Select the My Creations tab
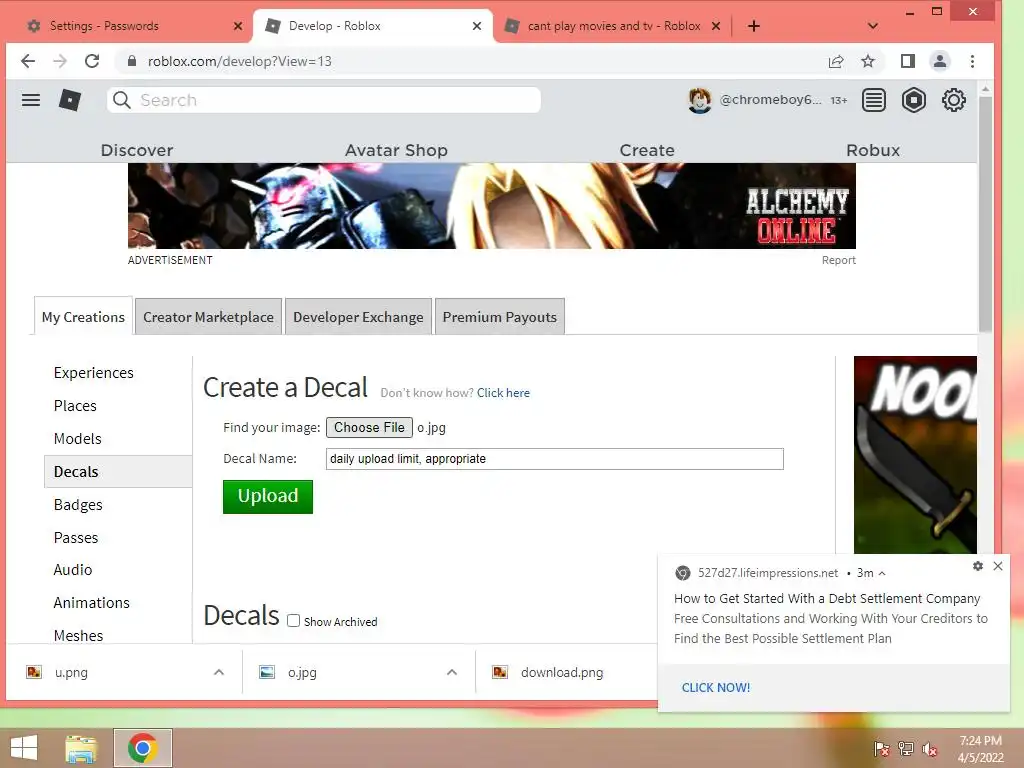This screenshot has width=1024, height=768. pyautogui.click(x=83, y=317)
